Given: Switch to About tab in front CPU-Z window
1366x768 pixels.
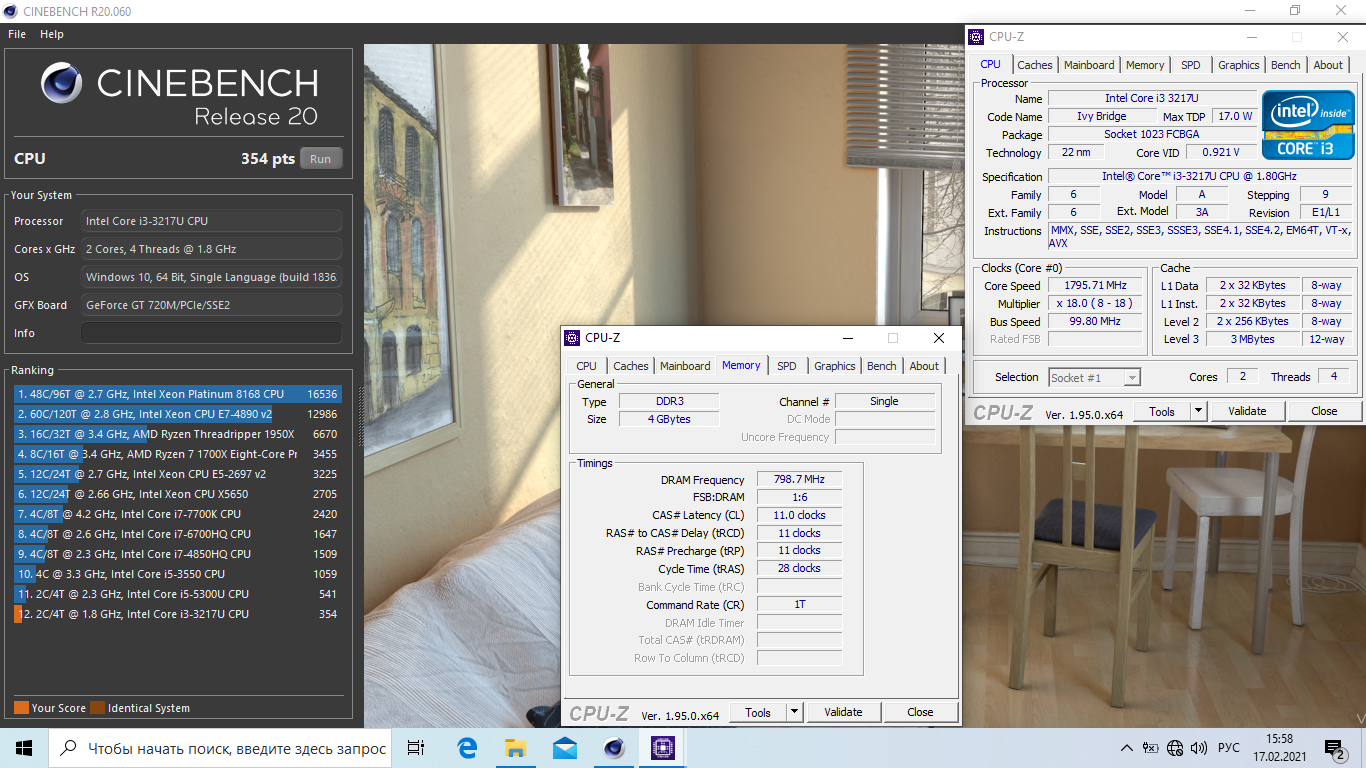Looking at the screenshot, I should [x=924, y=366].
